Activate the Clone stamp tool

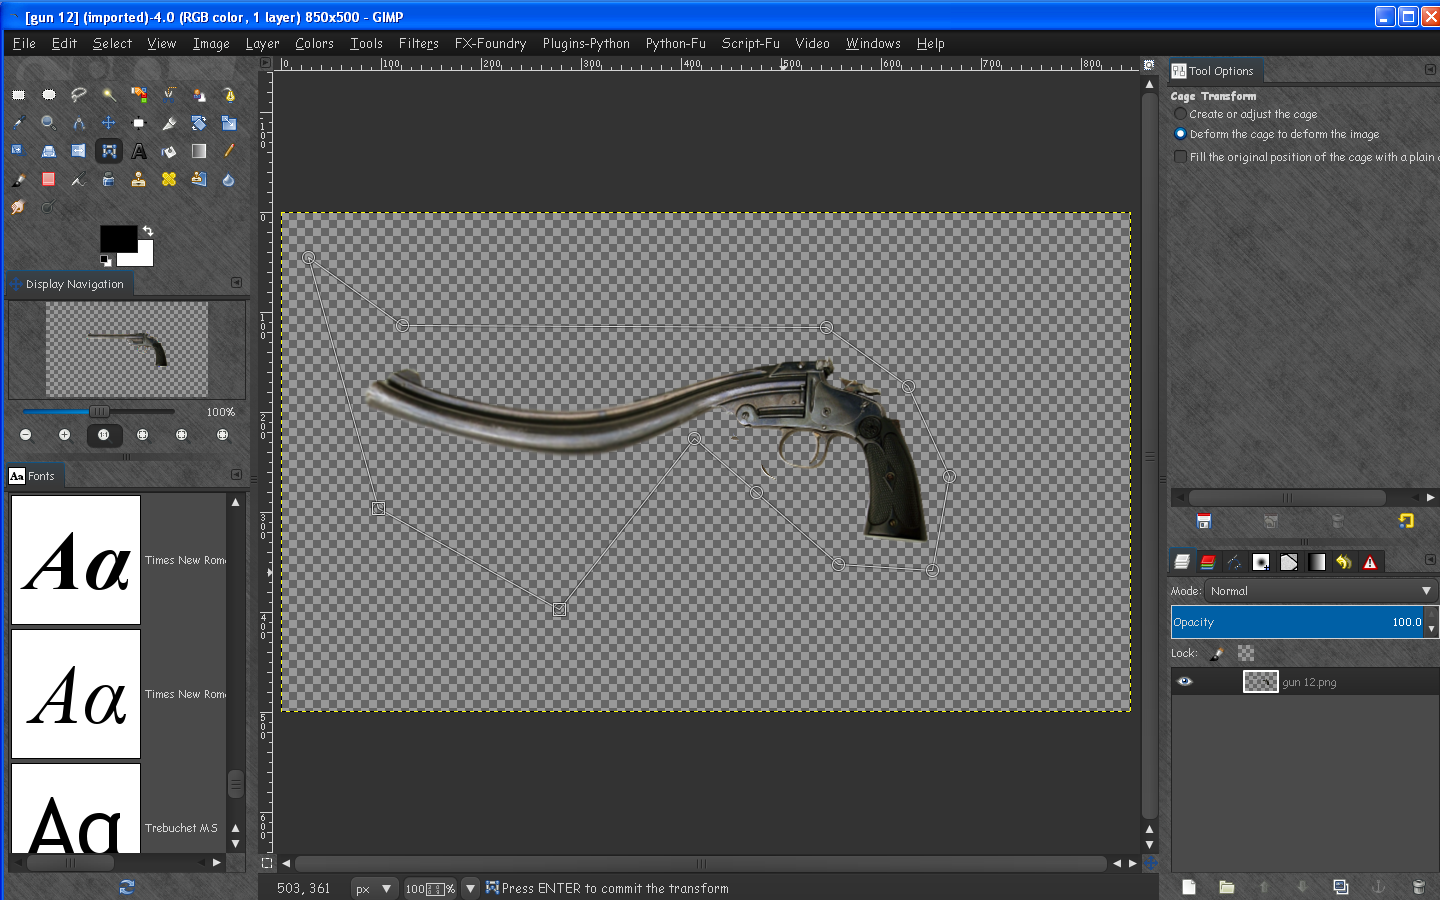137,179
